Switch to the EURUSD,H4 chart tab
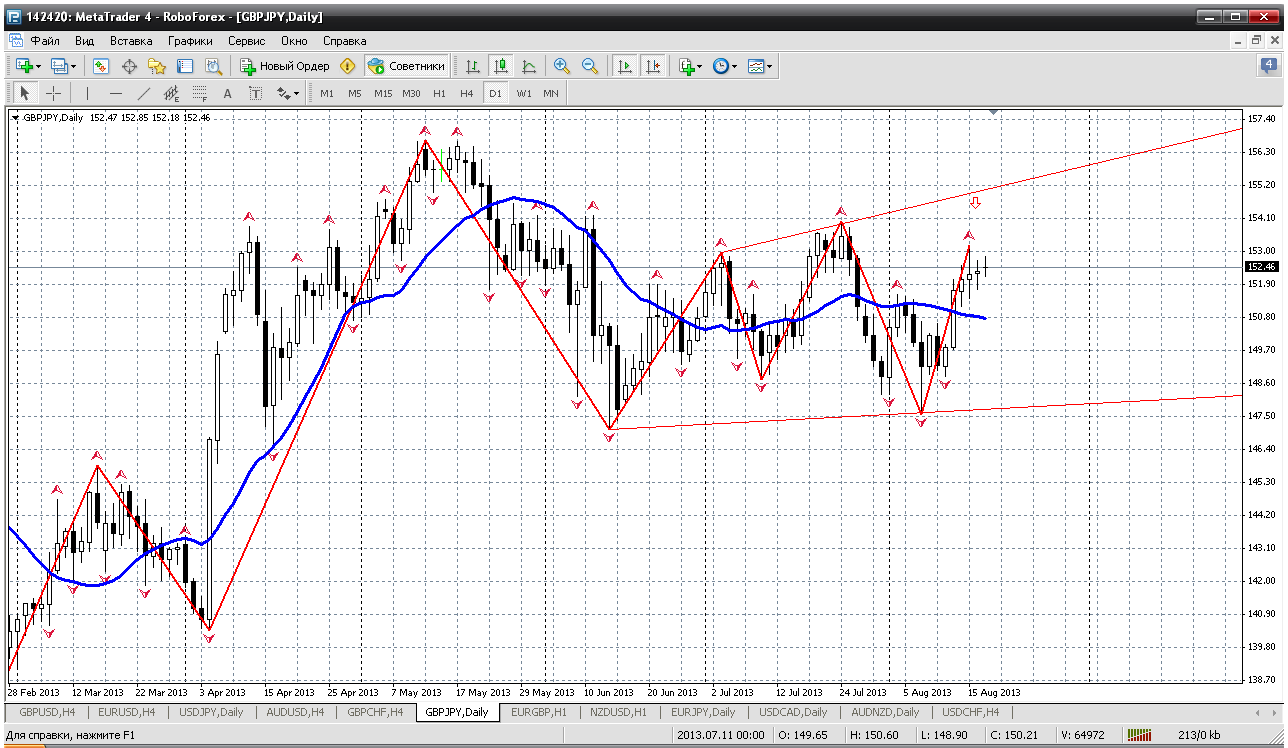Image resolution: width=1288 pixels, height=748 pixels. pos(125,712)
